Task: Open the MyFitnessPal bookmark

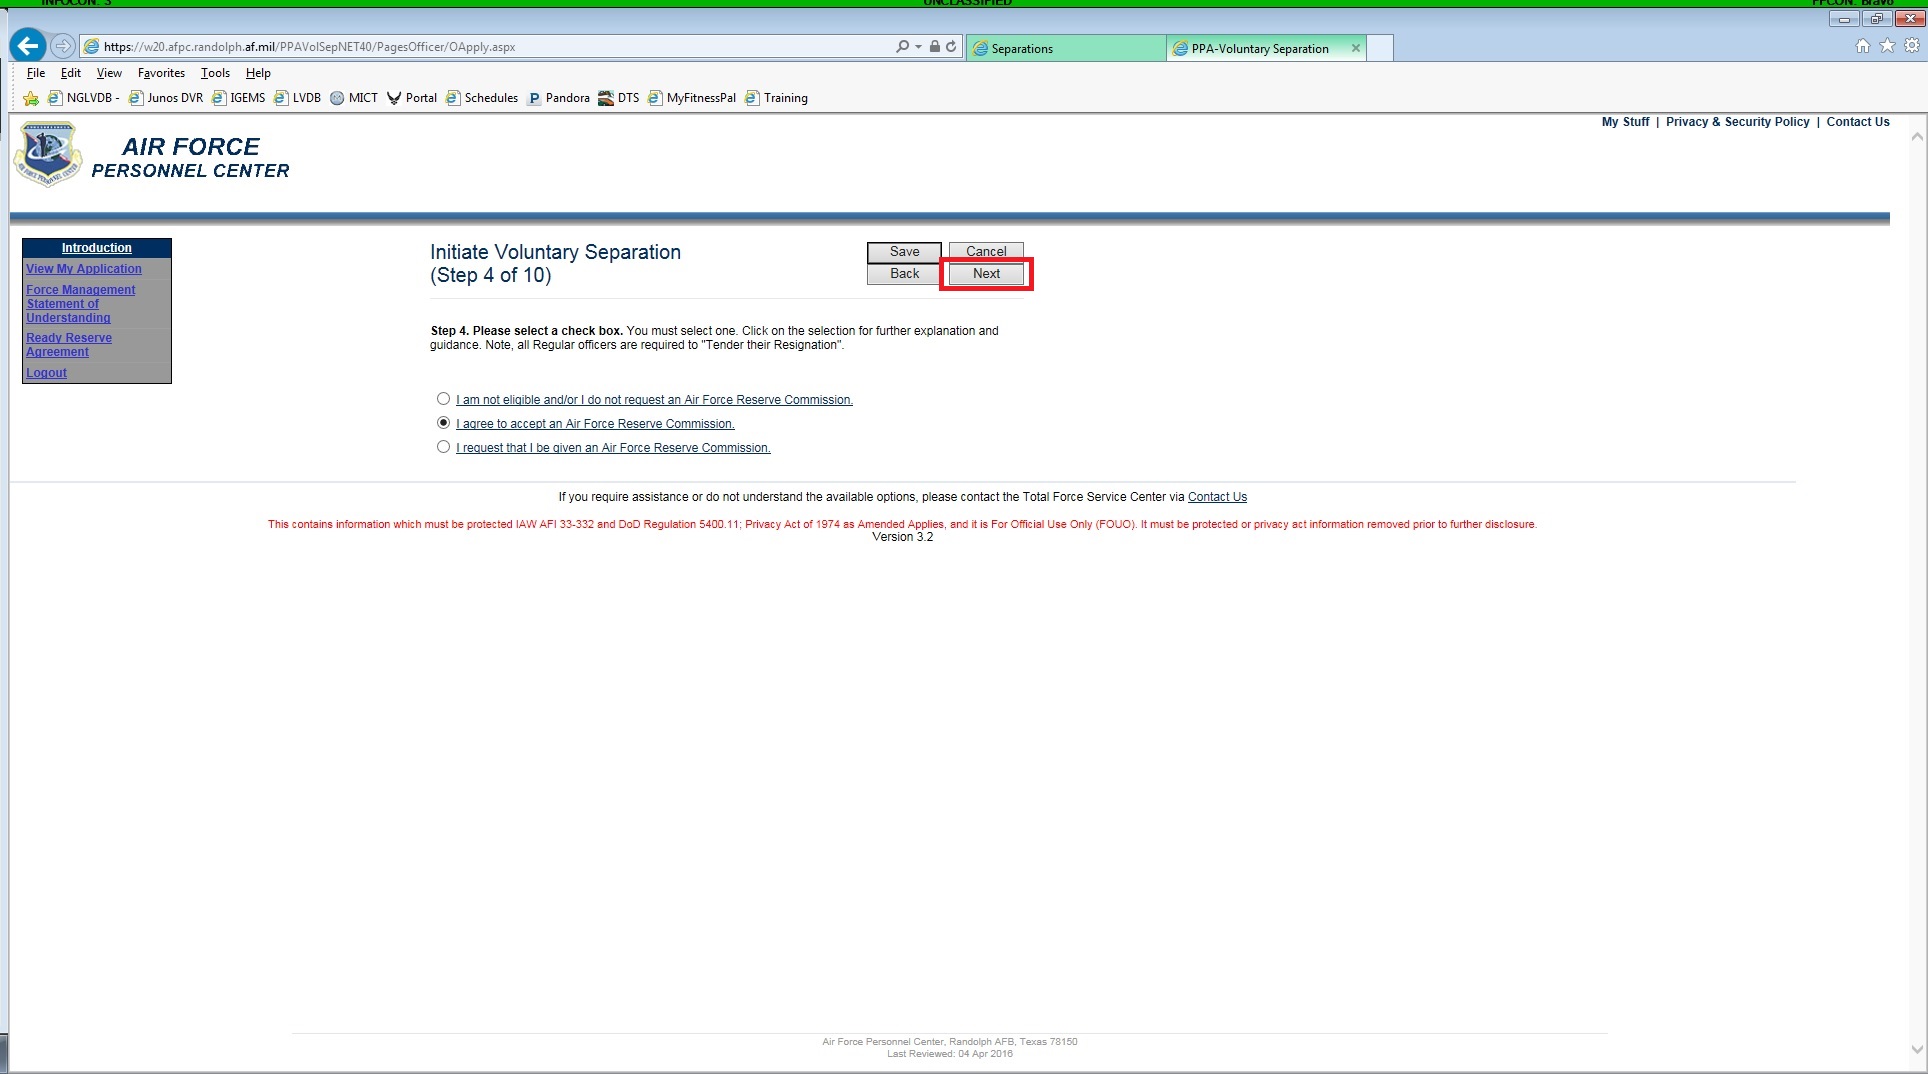Action: pos(692,98)
